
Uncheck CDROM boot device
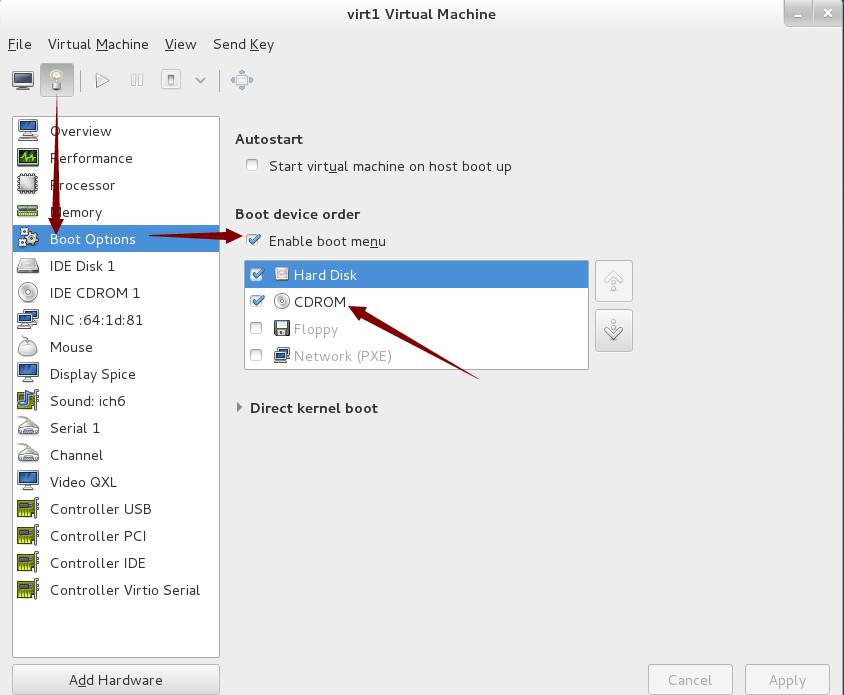coord(257,300)
